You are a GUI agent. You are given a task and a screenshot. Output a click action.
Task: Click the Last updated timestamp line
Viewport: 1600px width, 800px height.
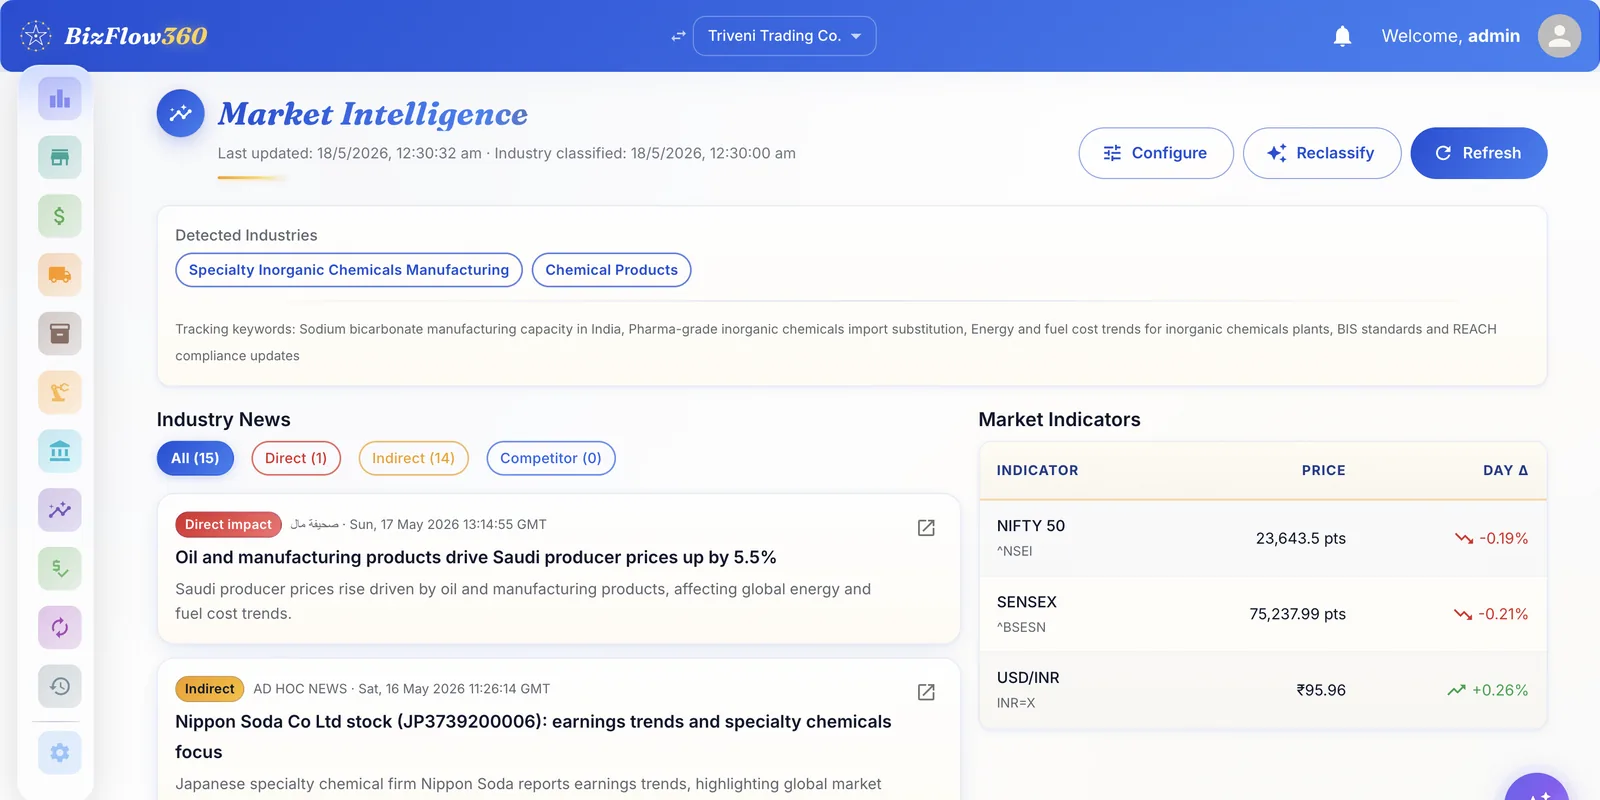coord(507,153)
